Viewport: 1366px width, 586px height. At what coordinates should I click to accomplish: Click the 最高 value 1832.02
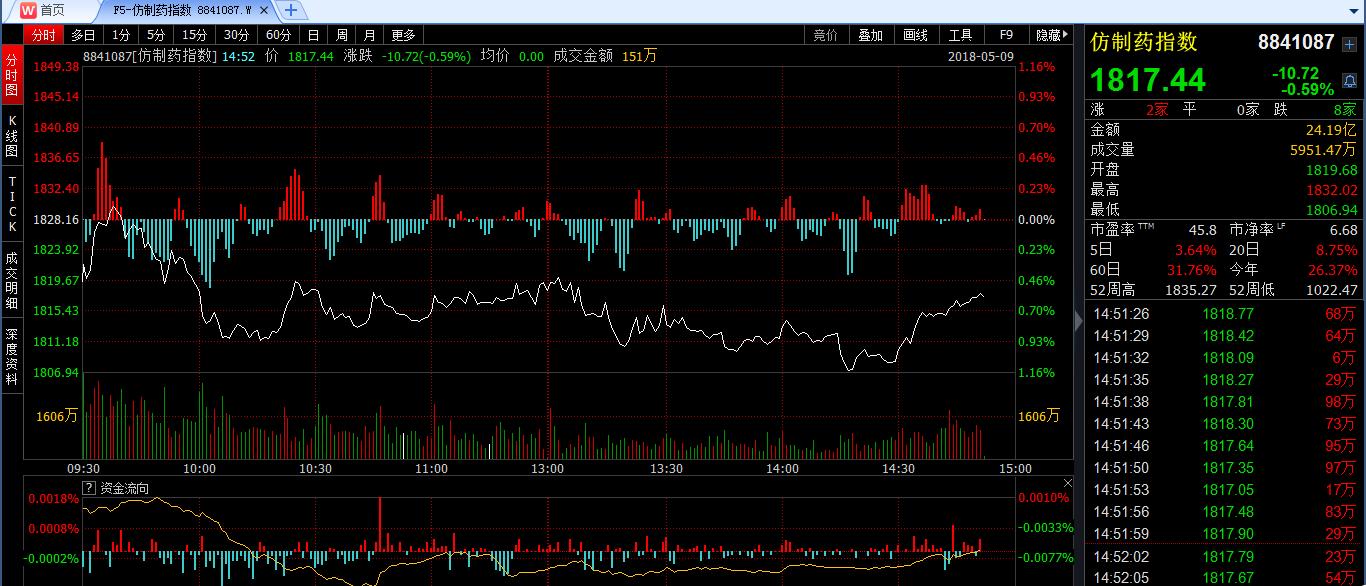1332,190
